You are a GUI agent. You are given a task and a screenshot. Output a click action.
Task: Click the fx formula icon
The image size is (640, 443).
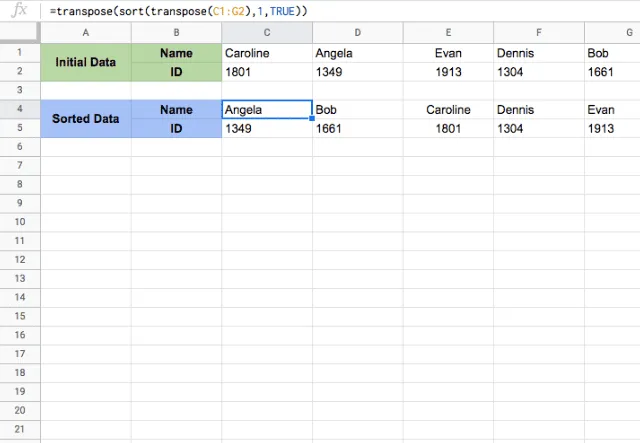point(19,10)
